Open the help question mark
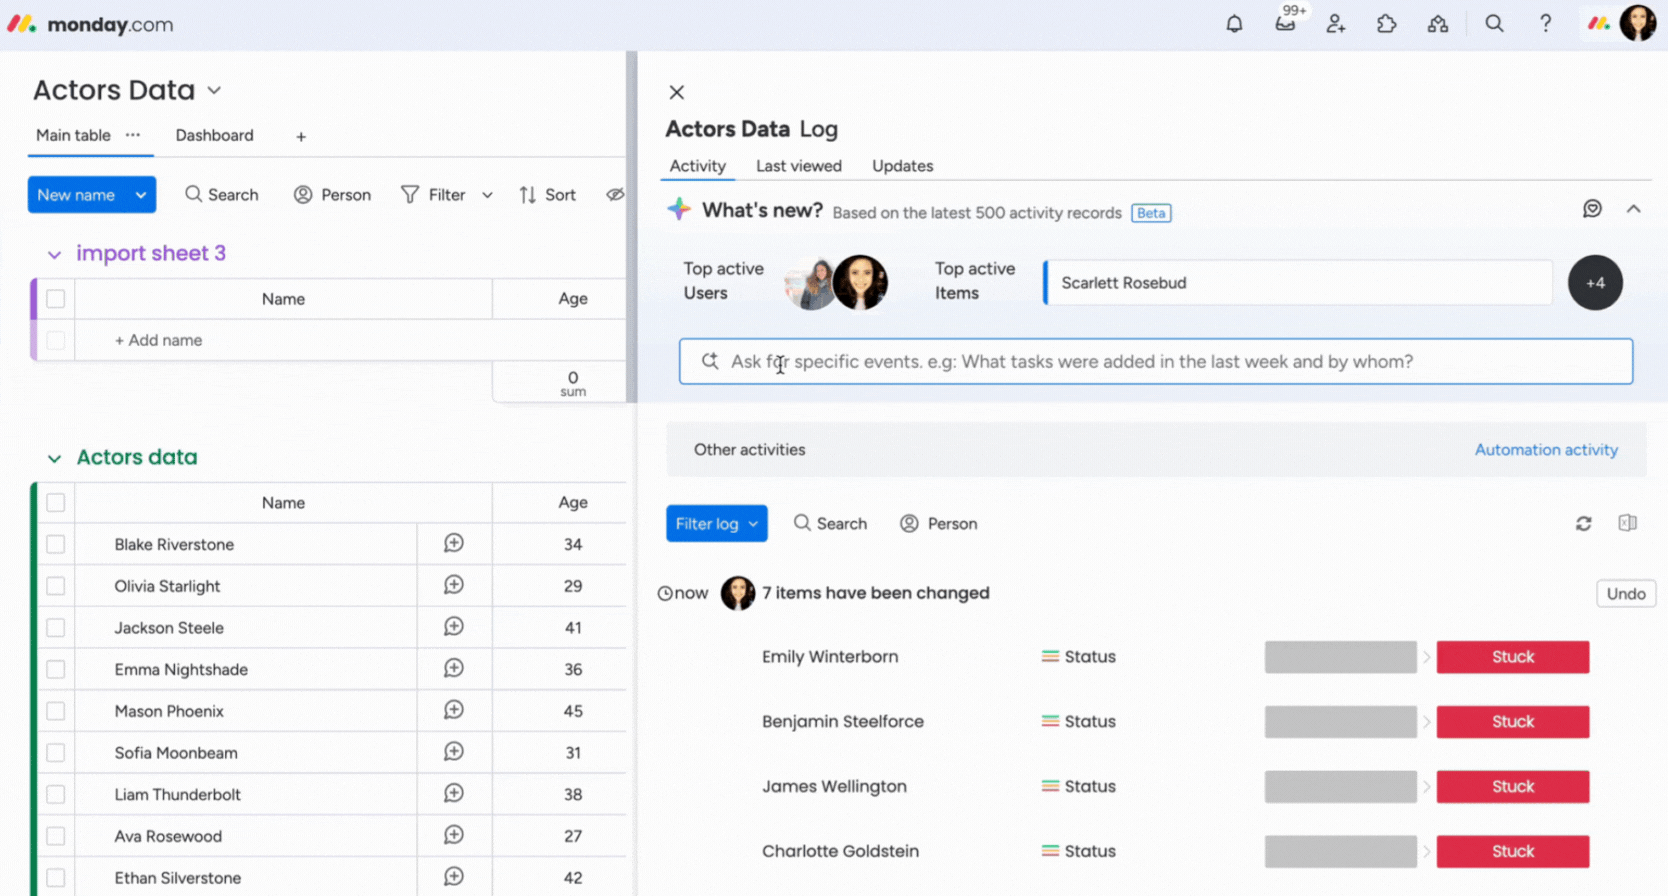1668x896 pixels. pos(1545,24)
